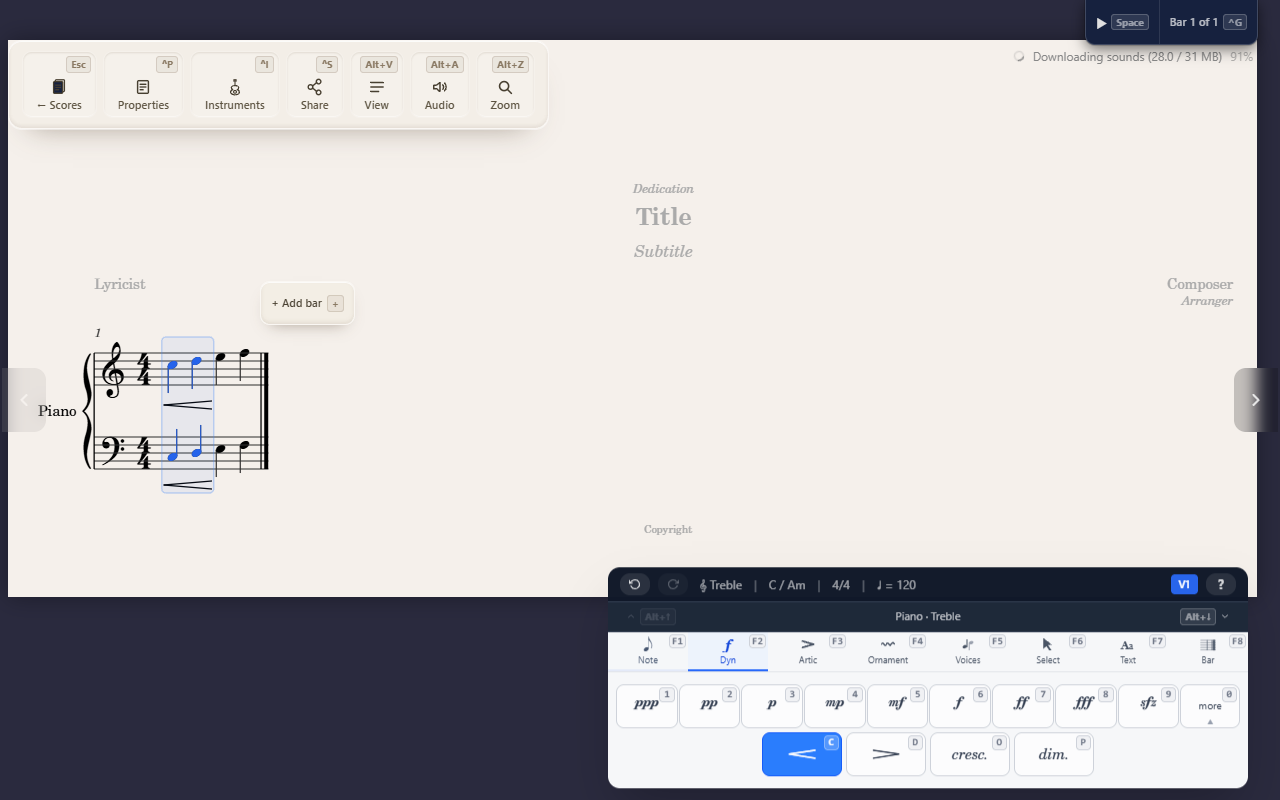Viewport: 1280px width, 800px height.
Task: Click the sound download progress status
Action: [x=1133, y=57]
